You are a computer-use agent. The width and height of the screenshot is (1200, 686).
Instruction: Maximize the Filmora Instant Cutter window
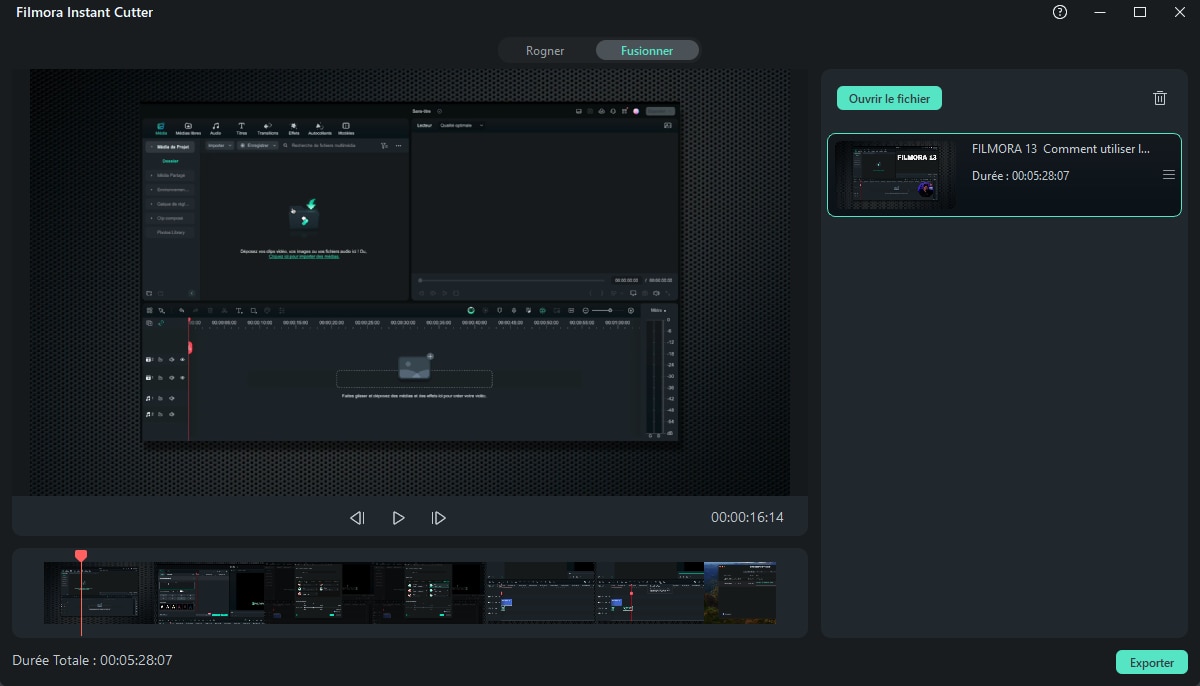(1140, 12)
